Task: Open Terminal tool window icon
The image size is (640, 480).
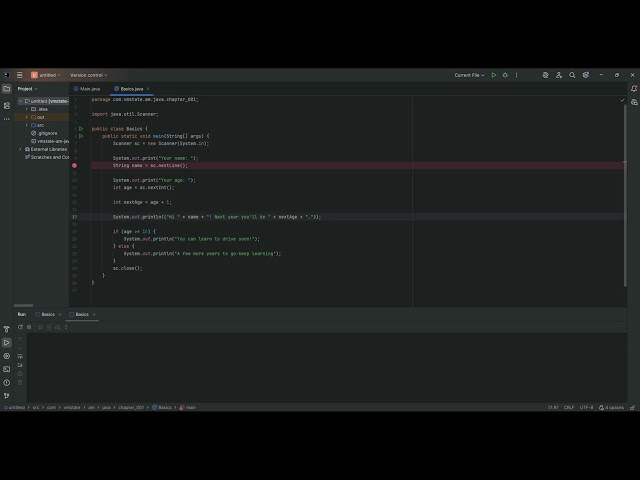Action: (7, 369)
